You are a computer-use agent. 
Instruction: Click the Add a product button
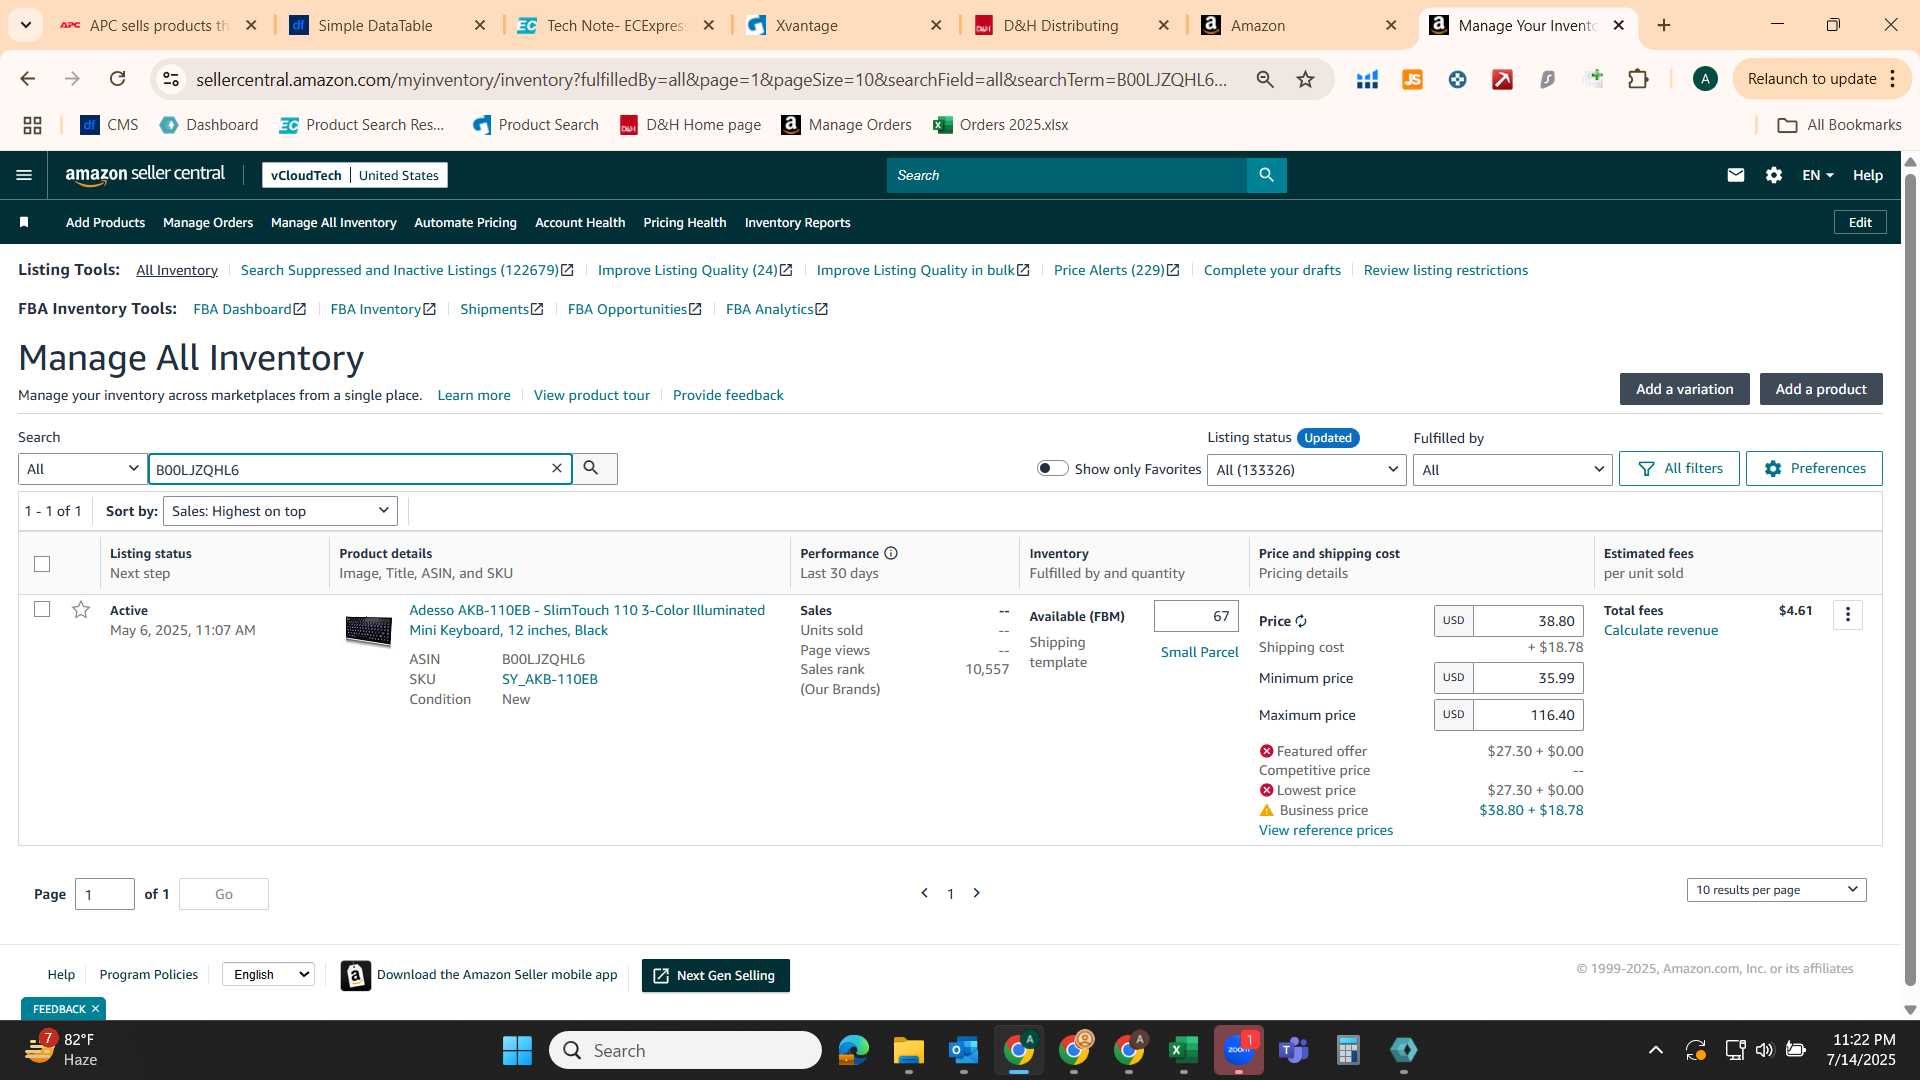pos(1821,389)
